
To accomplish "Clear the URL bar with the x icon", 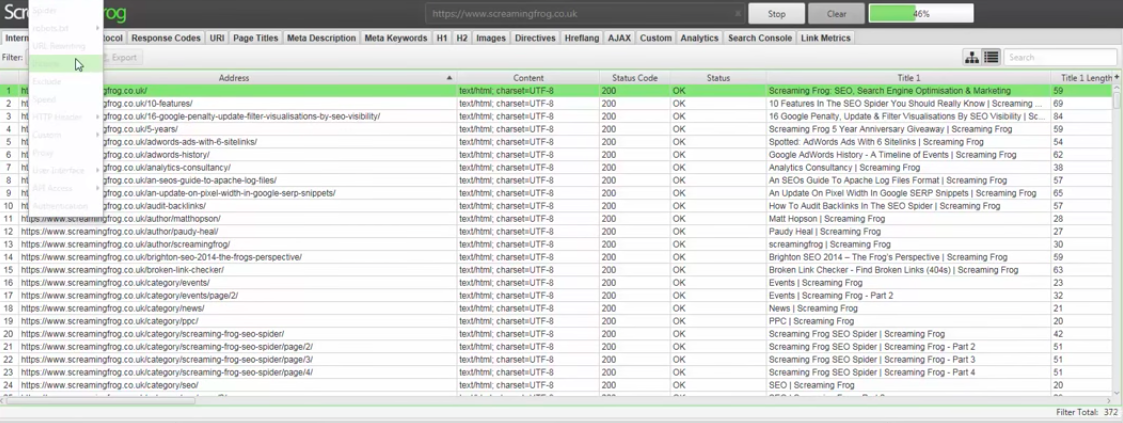I will click(x=738, y=14).
